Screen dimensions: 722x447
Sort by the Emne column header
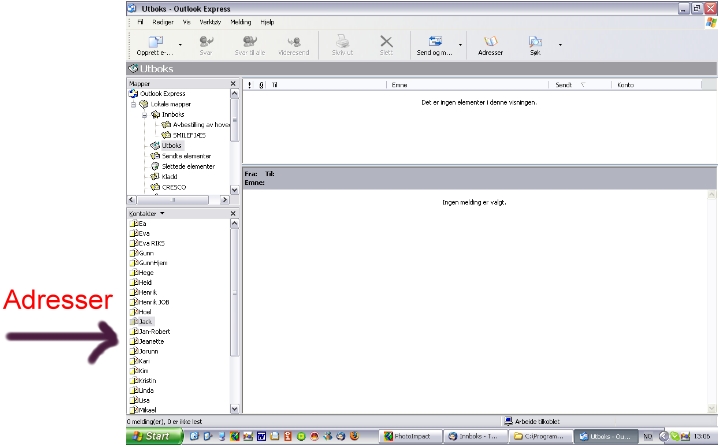click(x=467, y=85)
